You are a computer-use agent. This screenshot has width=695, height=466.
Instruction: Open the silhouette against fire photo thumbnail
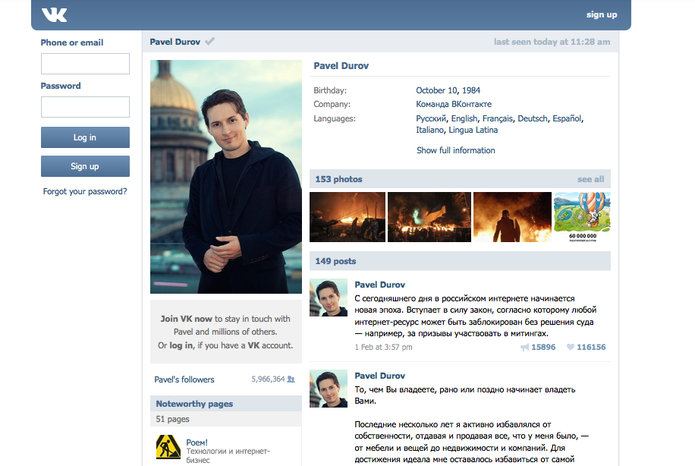(x=512, y=217)
